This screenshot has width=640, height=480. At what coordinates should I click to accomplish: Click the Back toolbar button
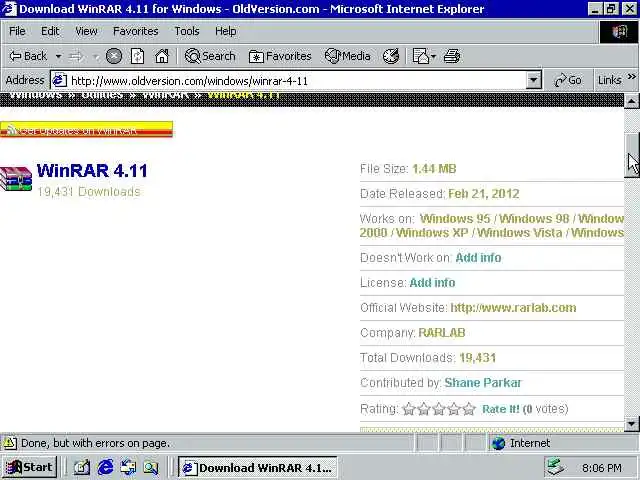click(x=28, y=56)
